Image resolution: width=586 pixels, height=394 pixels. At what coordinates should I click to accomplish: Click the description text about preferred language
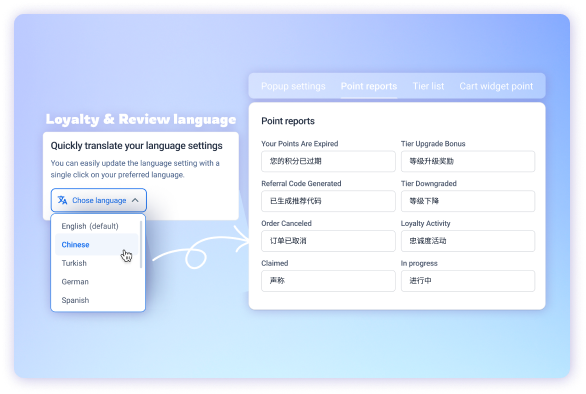135,169
